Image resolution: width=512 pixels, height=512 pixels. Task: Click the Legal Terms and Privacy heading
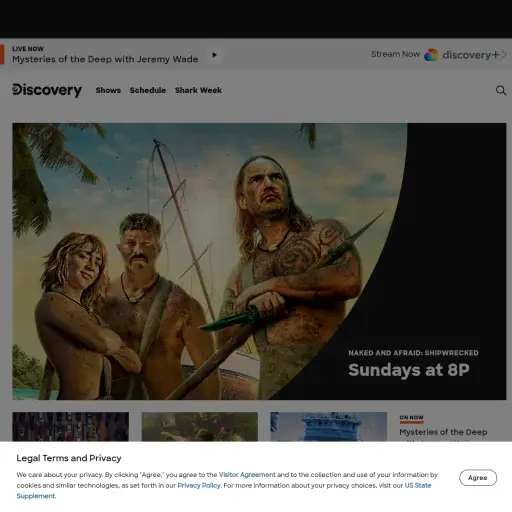(69, 458)
